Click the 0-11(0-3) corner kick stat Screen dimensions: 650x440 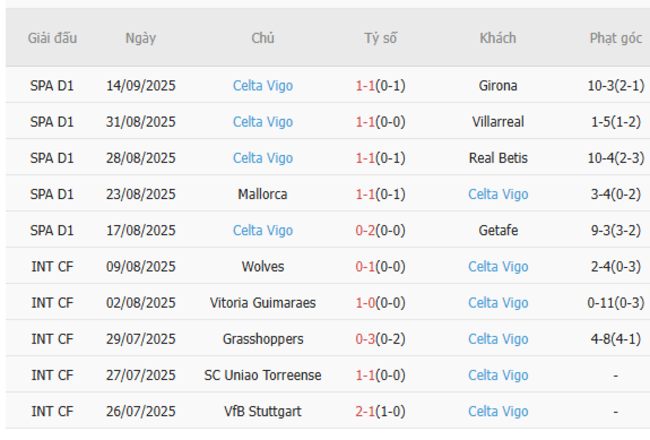click(615, 303)
